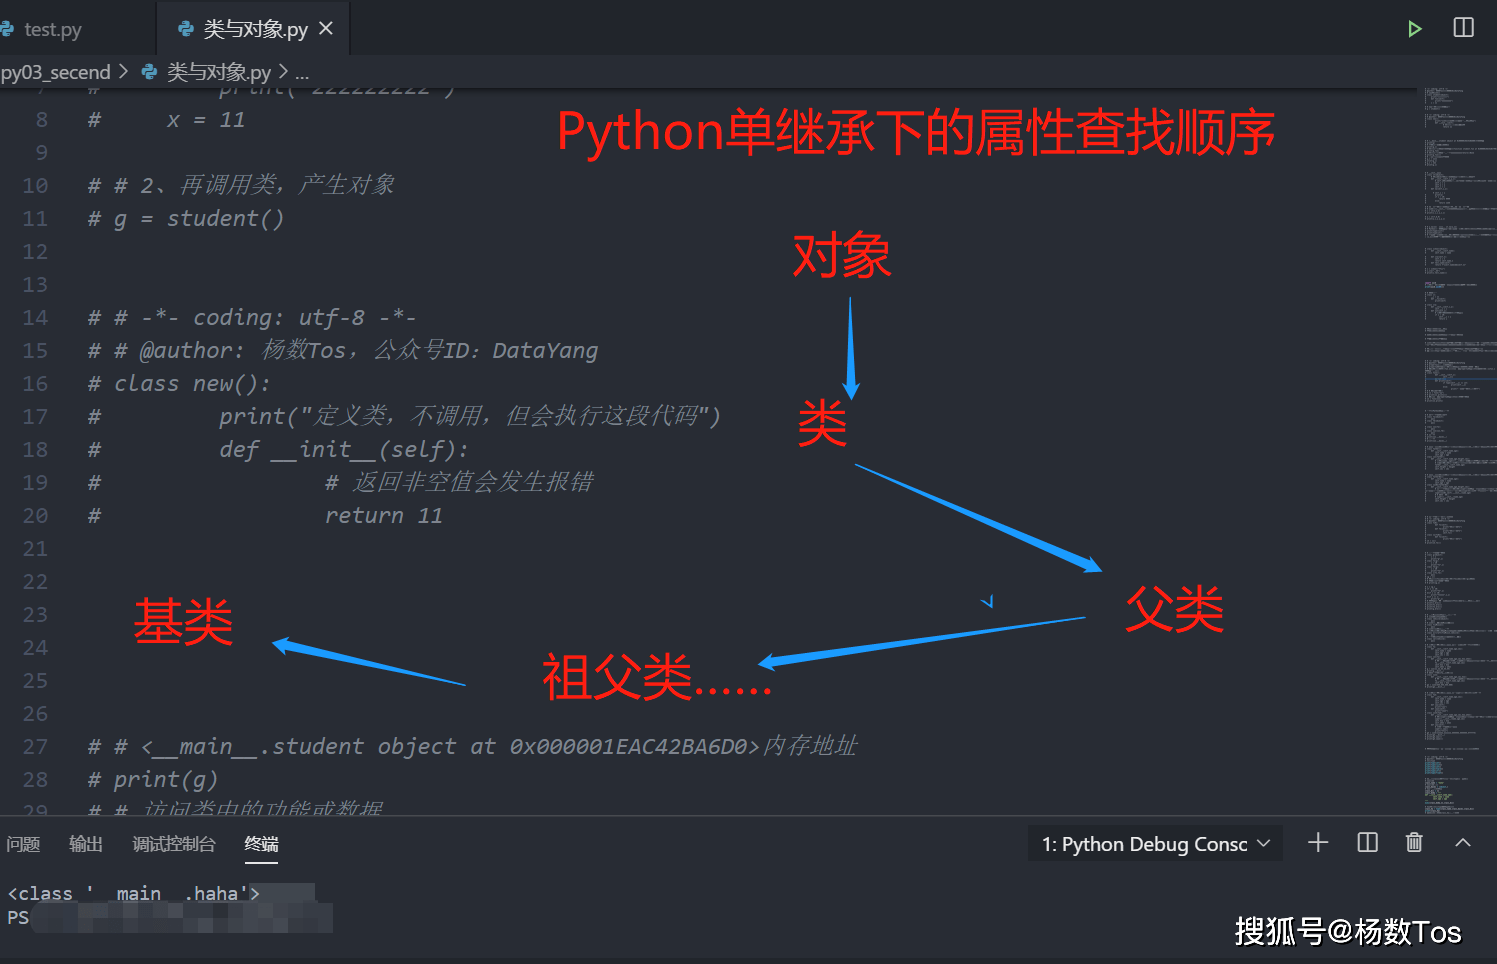Expand the breadcrumb ellipsis symbol list
This screenshot has width=1497, height=964.
coord(302,72)
